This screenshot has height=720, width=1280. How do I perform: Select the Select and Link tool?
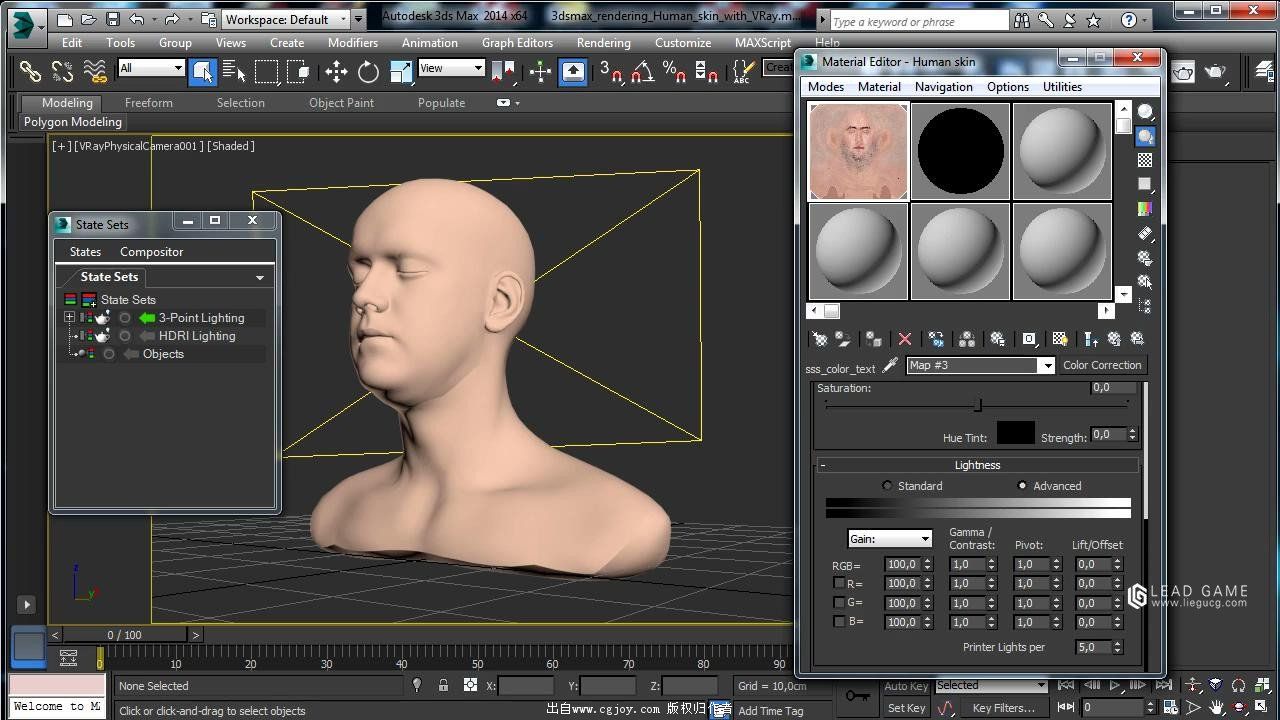coord(30,71)
